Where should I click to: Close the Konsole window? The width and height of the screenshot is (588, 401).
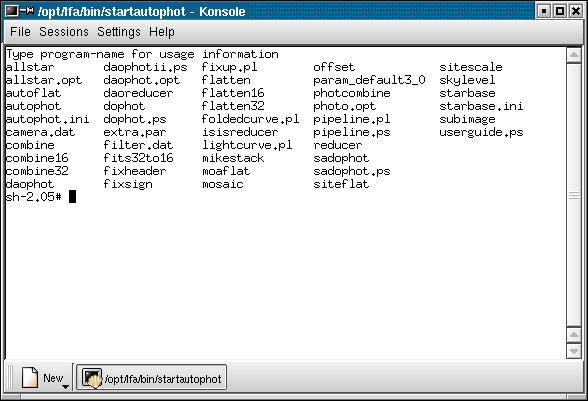(575, 11)
